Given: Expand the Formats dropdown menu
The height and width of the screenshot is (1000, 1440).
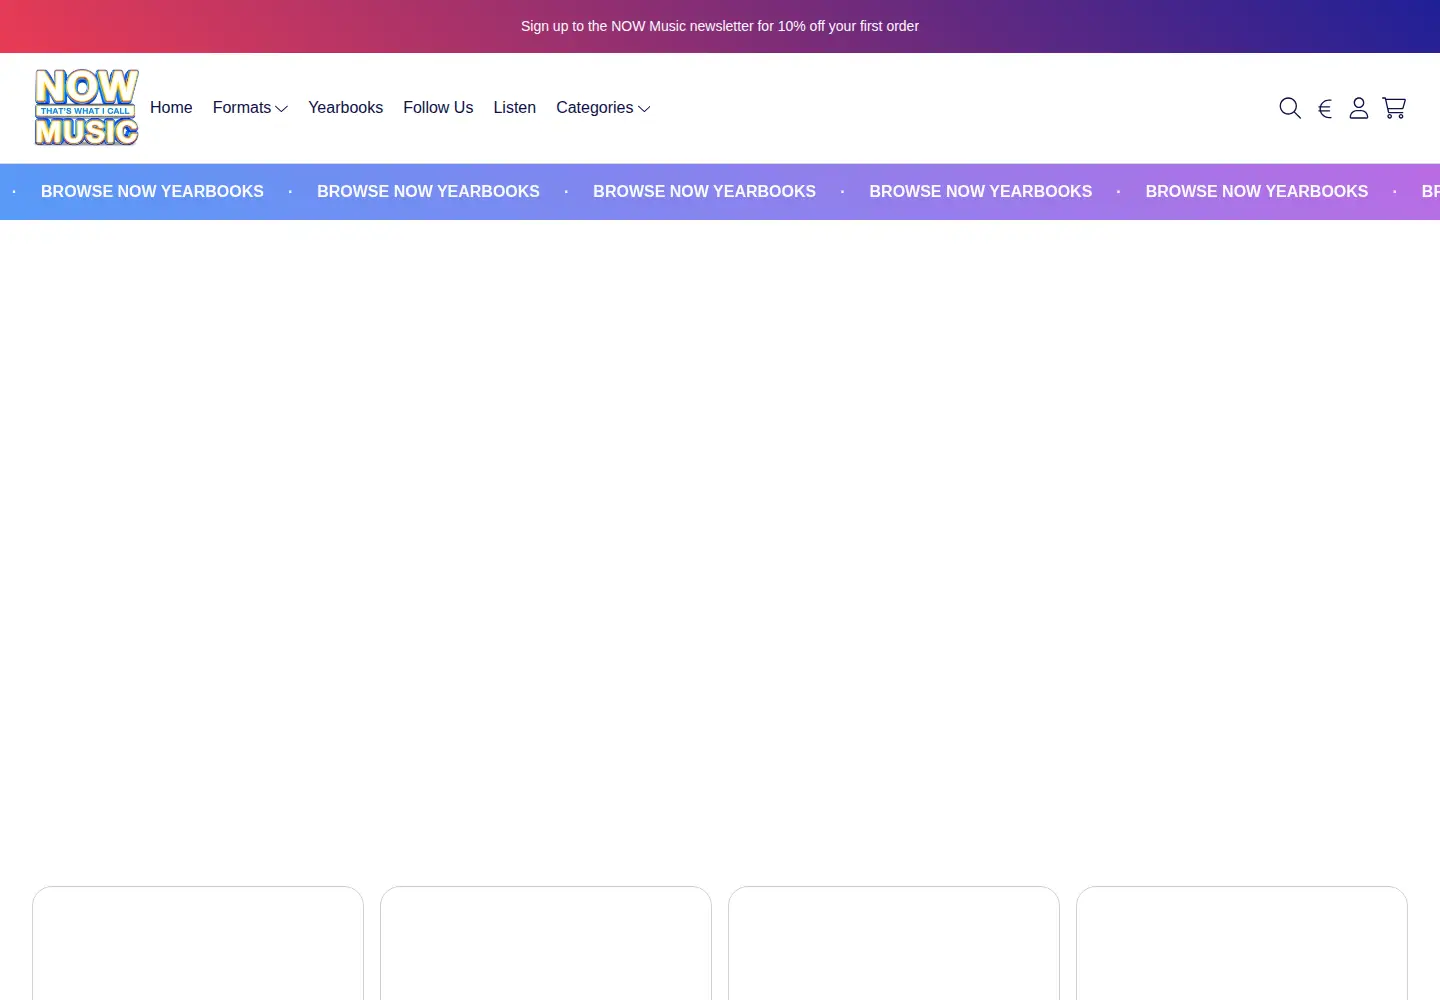Looking at the screenshot, I should click(250, 108).
